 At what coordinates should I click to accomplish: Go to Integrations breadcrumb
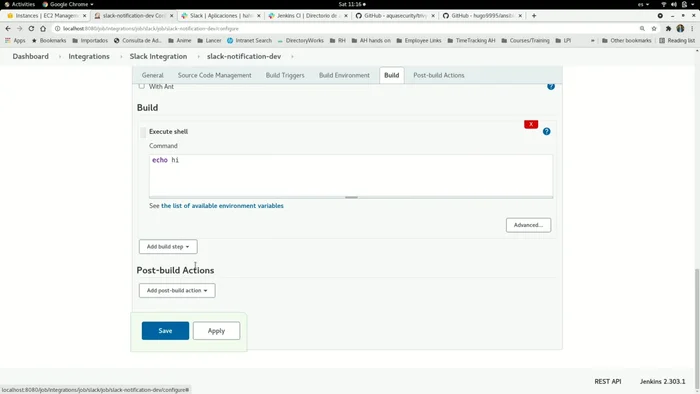click(89, 57)
